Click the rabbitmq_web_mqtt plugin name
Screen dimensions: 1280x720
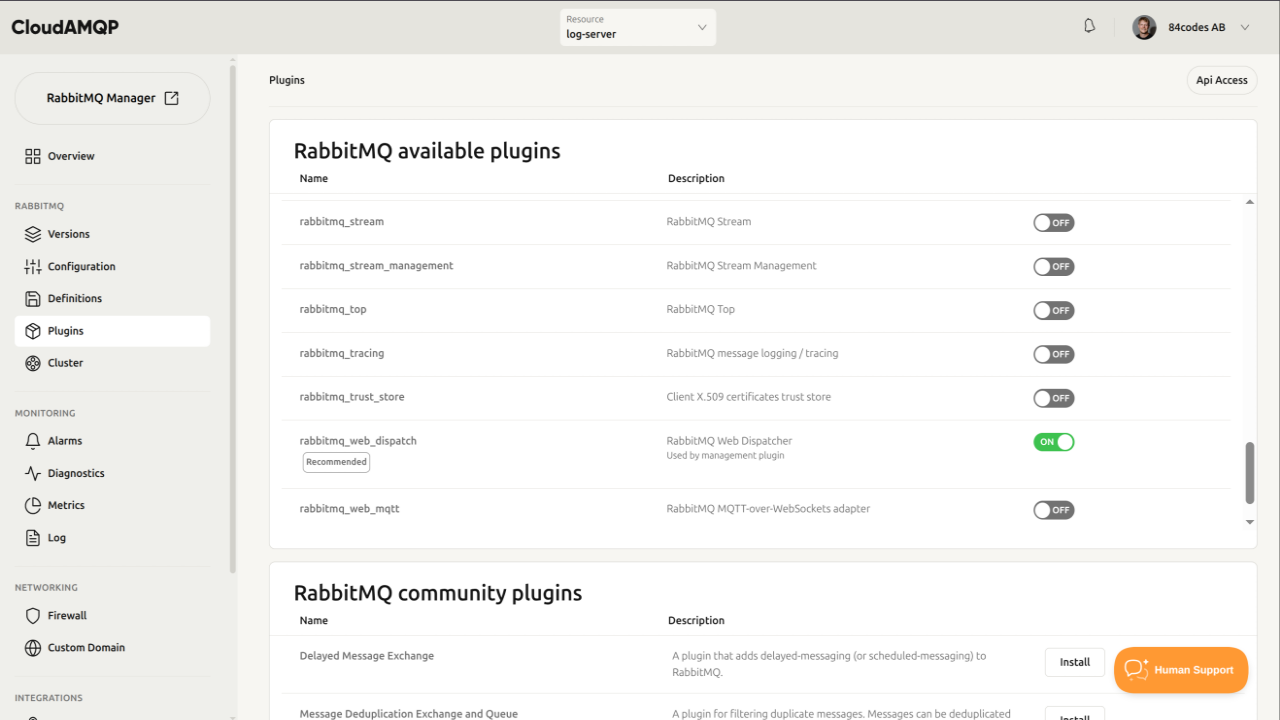pos(349,509)
